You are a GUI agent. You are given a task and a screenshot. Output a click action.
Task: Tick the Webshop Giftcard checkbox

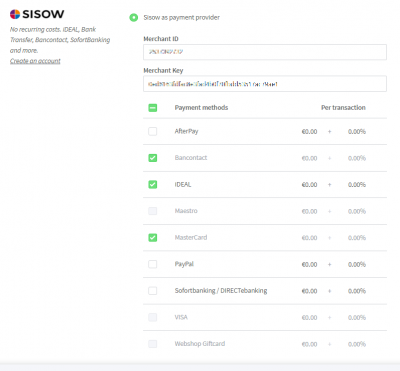(x=153, y=344)
